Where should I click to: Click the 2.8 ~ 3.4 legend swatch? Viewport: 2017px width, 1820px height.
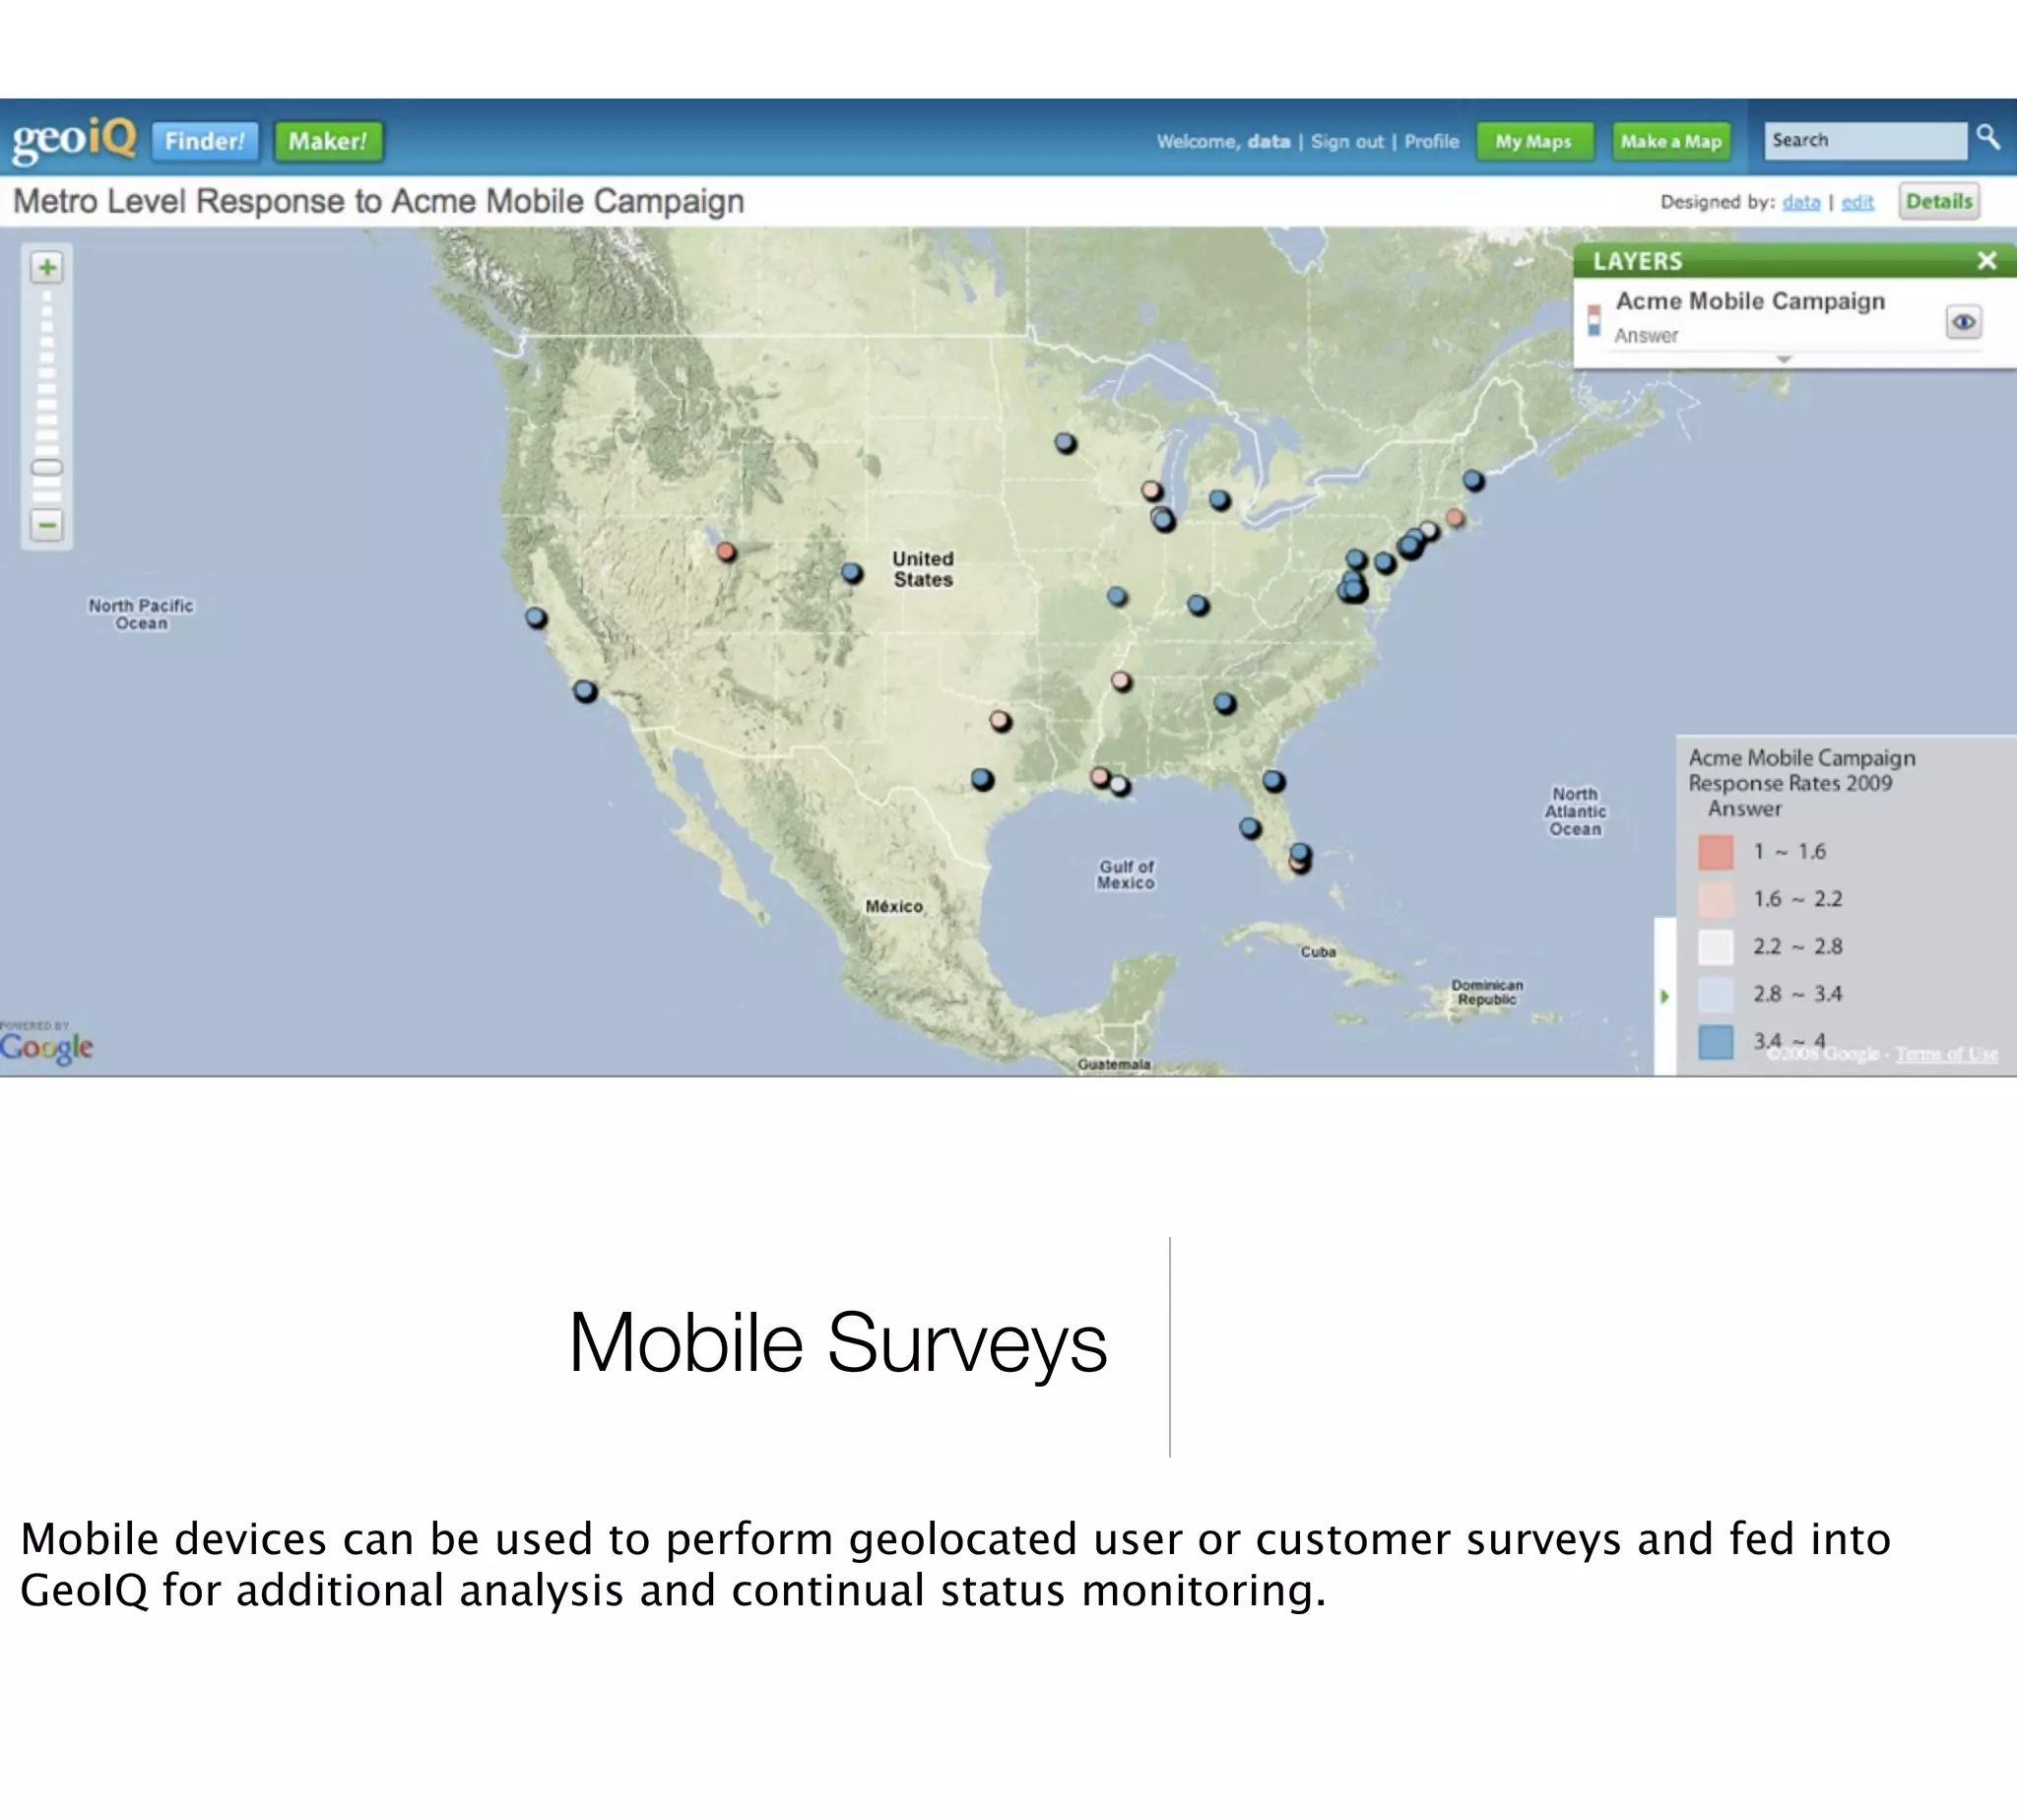tap(1716, 994)
